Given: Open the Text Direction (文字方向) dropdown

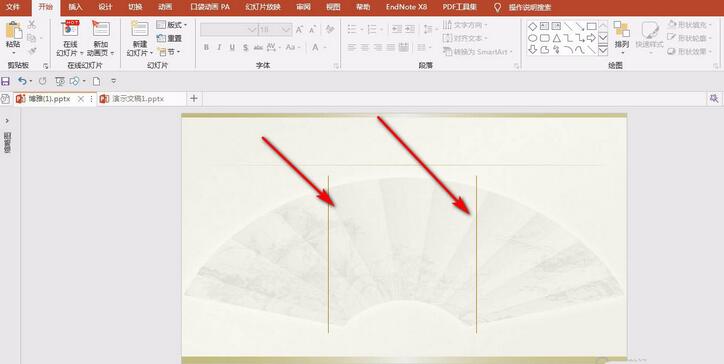Looking at the screenshot, I should (466, 25).
